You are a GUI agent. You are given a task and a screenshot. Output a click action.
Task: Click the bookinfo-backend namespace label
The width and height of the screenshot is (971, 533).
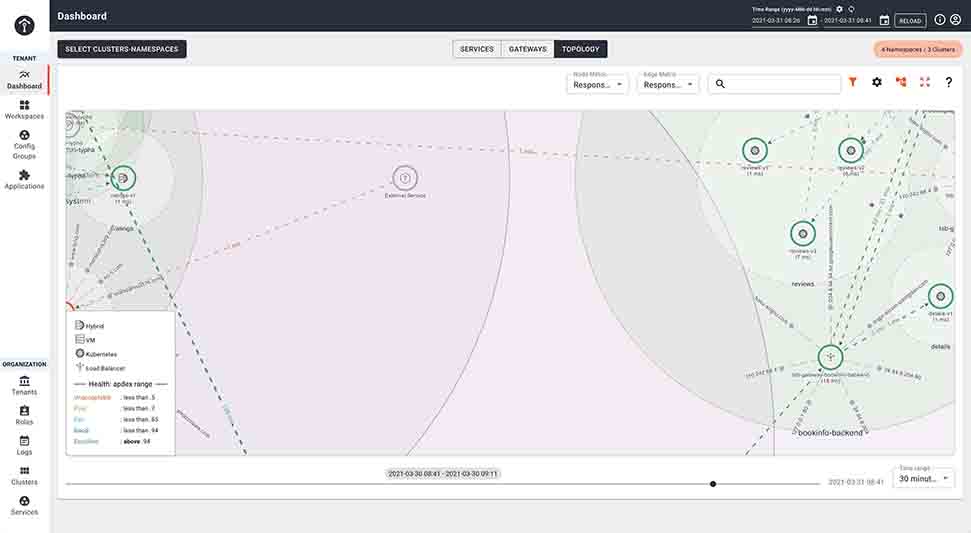830,433
